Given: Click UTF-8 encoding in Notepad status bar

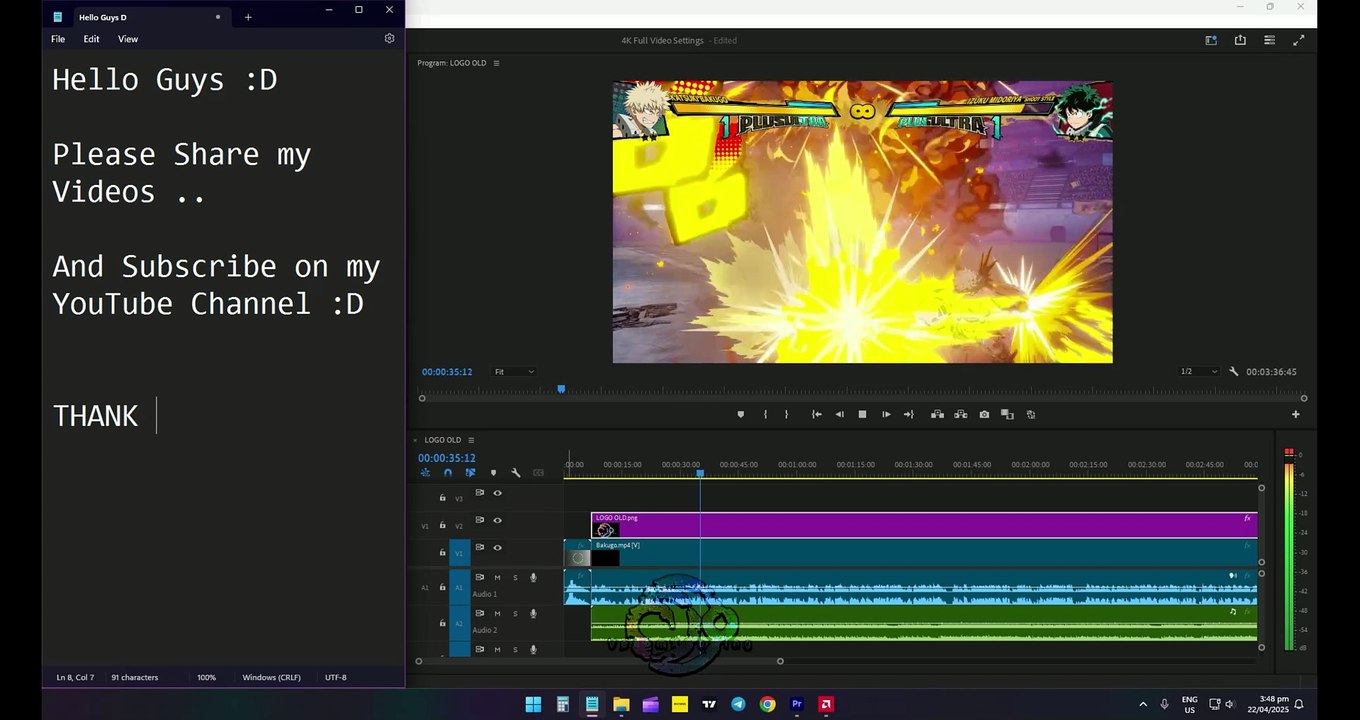Looking at the screenshot, I should tap(336, 677).
